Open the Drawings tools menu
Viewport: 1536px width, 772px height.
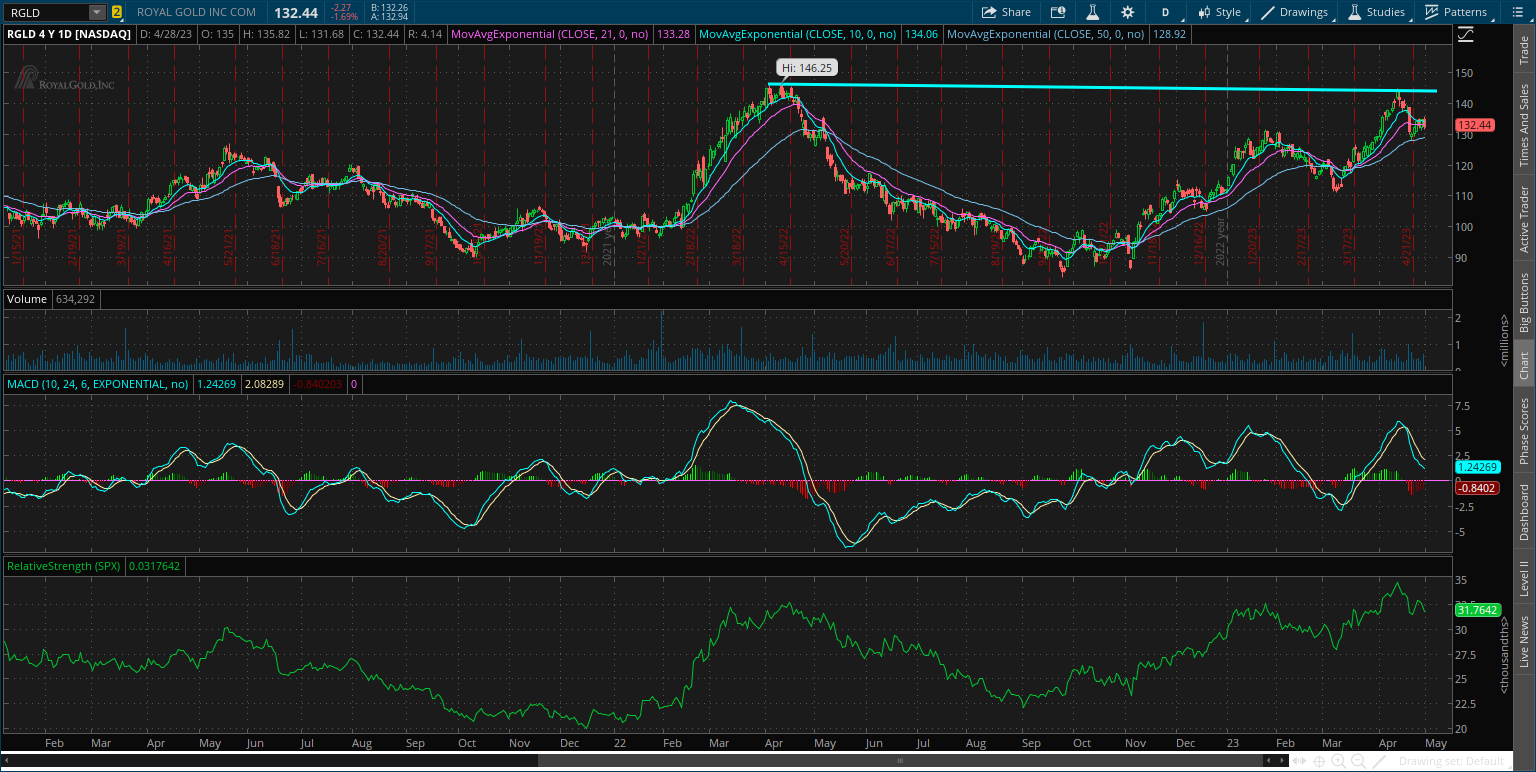[1296, 12]
